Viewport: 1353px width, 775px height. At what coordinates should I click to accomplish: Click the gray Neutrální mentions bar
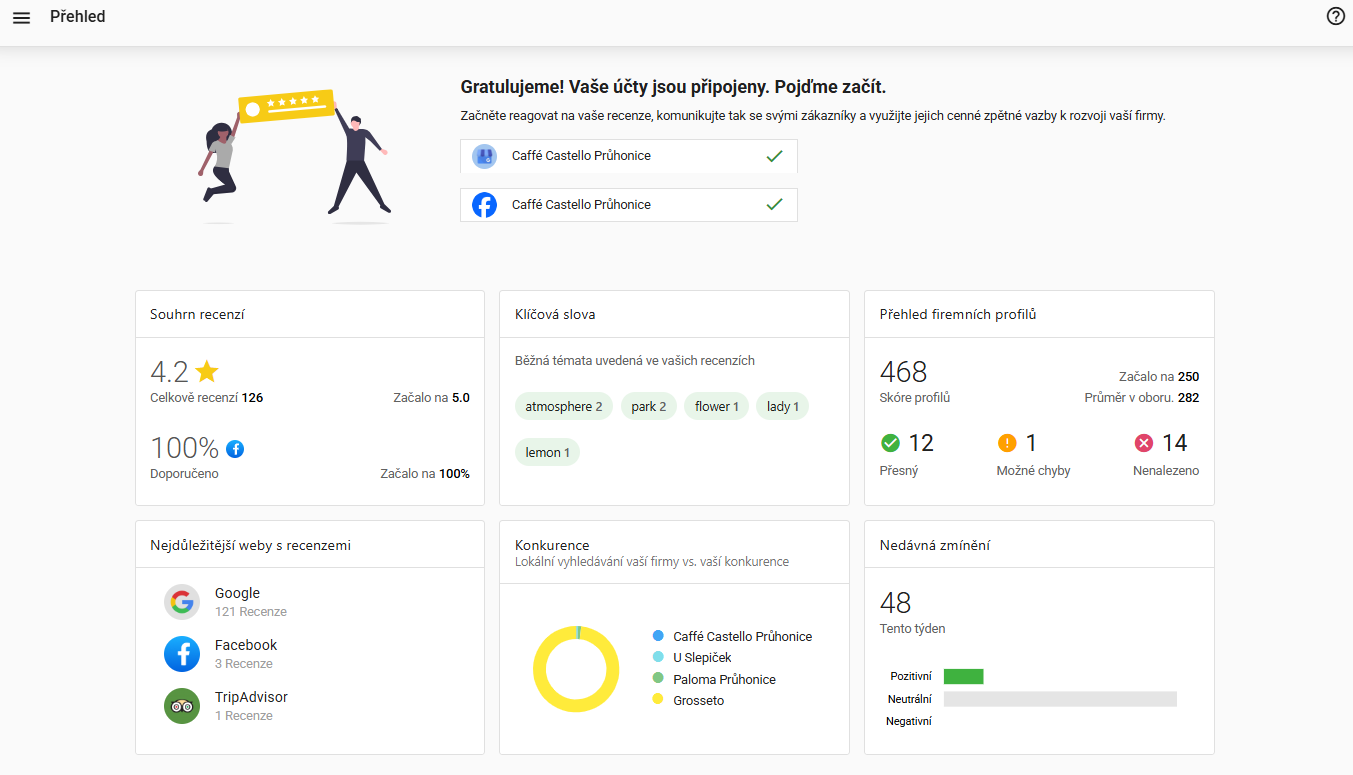point(1060,699)
